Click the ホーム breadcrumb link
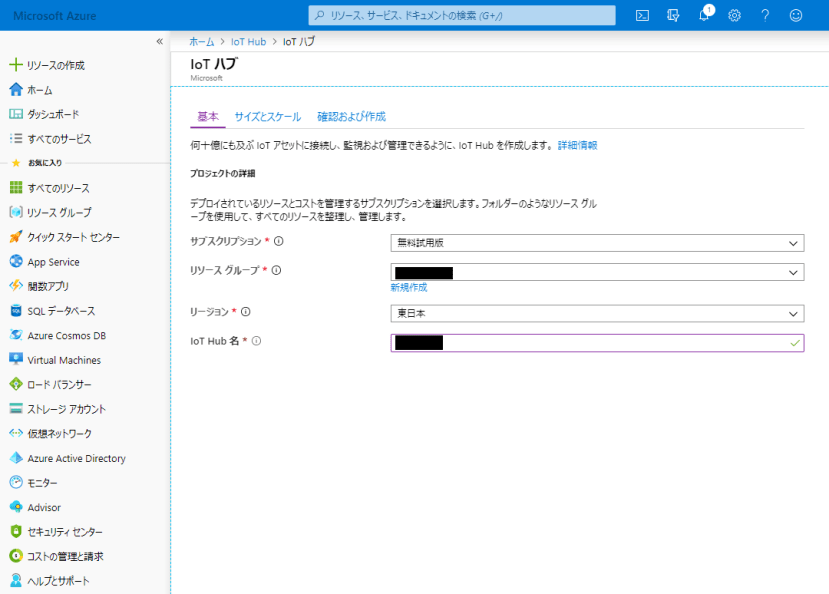Viewport: 829px width, 594px height. [x=202, y=42]
